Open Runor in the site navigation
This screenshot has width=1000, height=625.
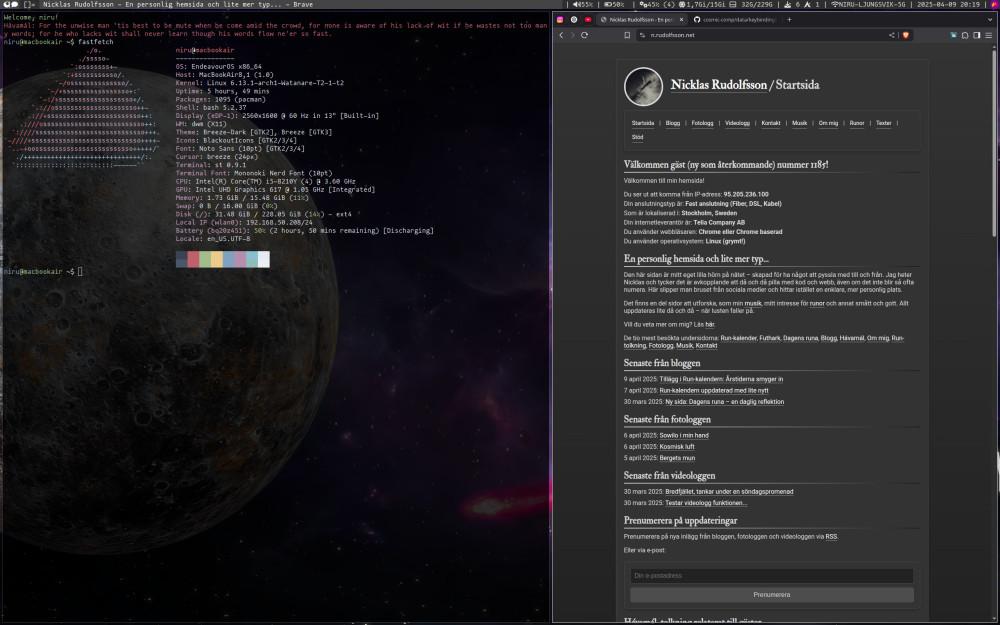[x=857, y=123]
